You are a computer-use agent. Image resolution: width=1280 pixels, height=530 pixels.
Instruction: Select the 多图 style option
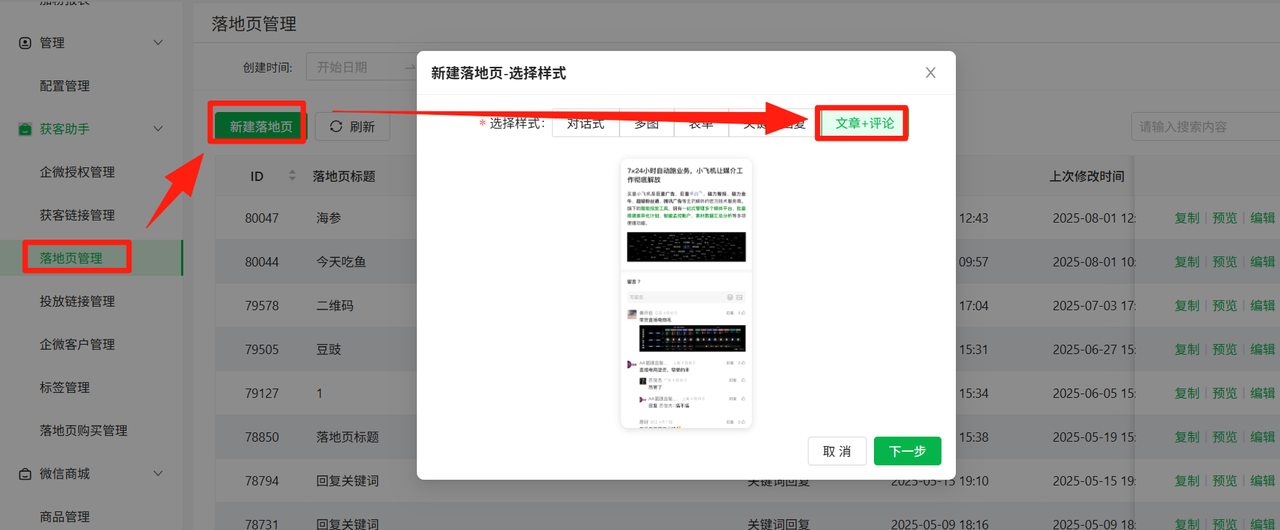[x=646, y=124]
